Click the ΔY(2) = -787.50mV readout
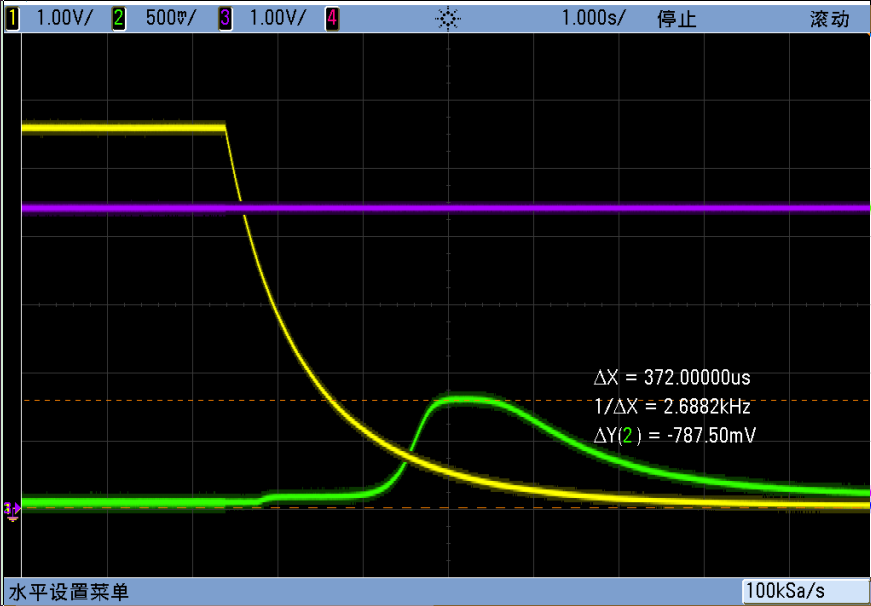The image size is (871, 606). 674,437
